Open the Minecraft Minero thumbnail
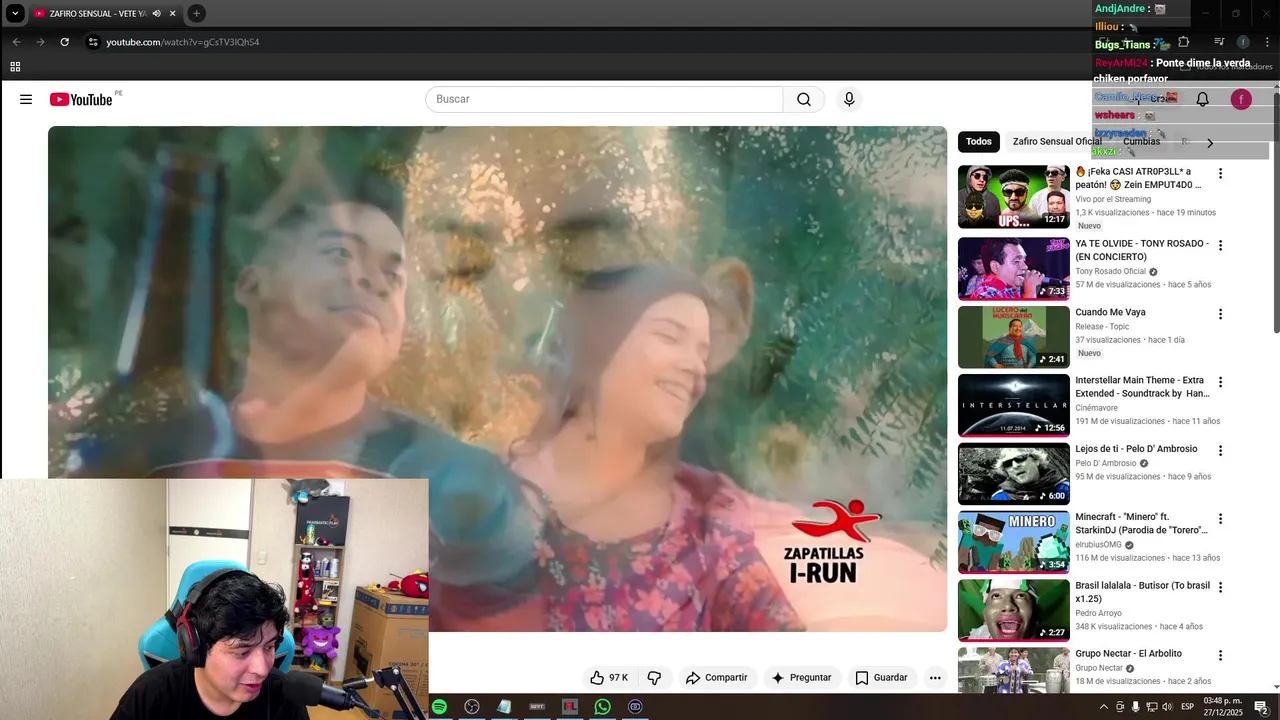The height and width of the screenshot is (720, 1280). [1014, 542]
